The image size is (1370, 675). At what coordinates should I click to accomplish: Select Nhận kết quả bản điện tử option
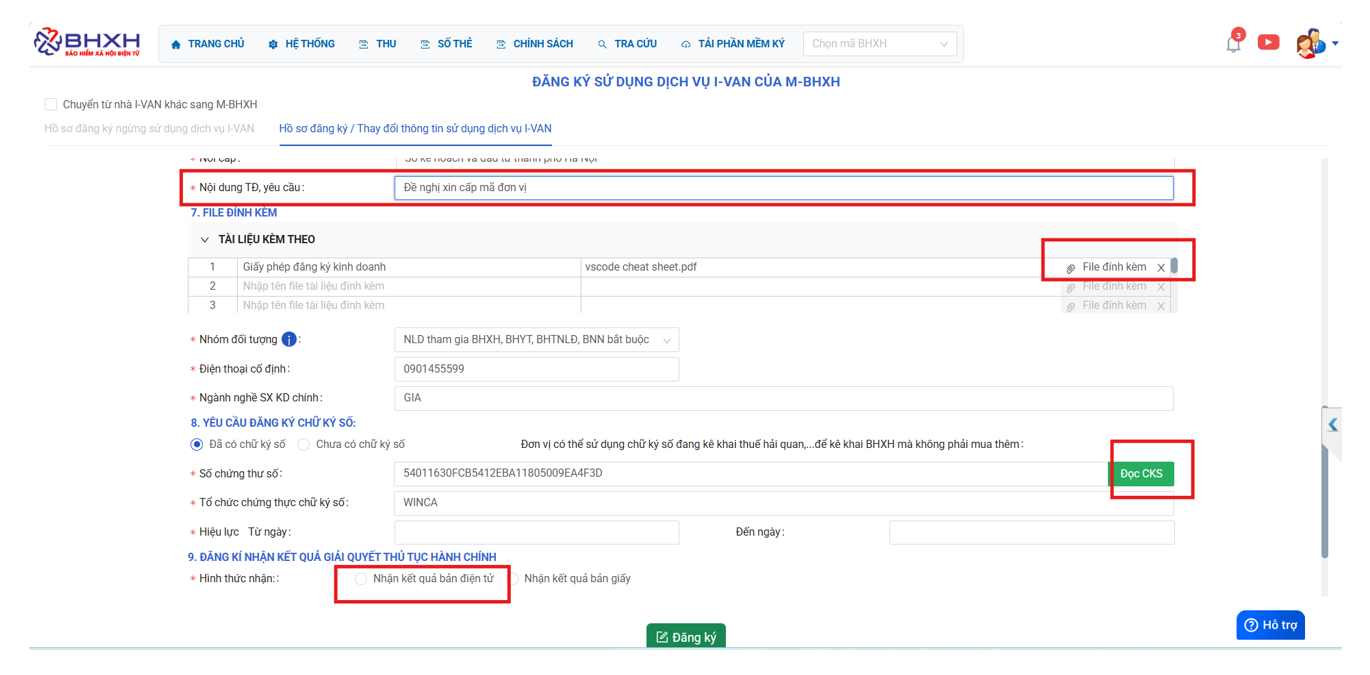[x=361, y=579]
